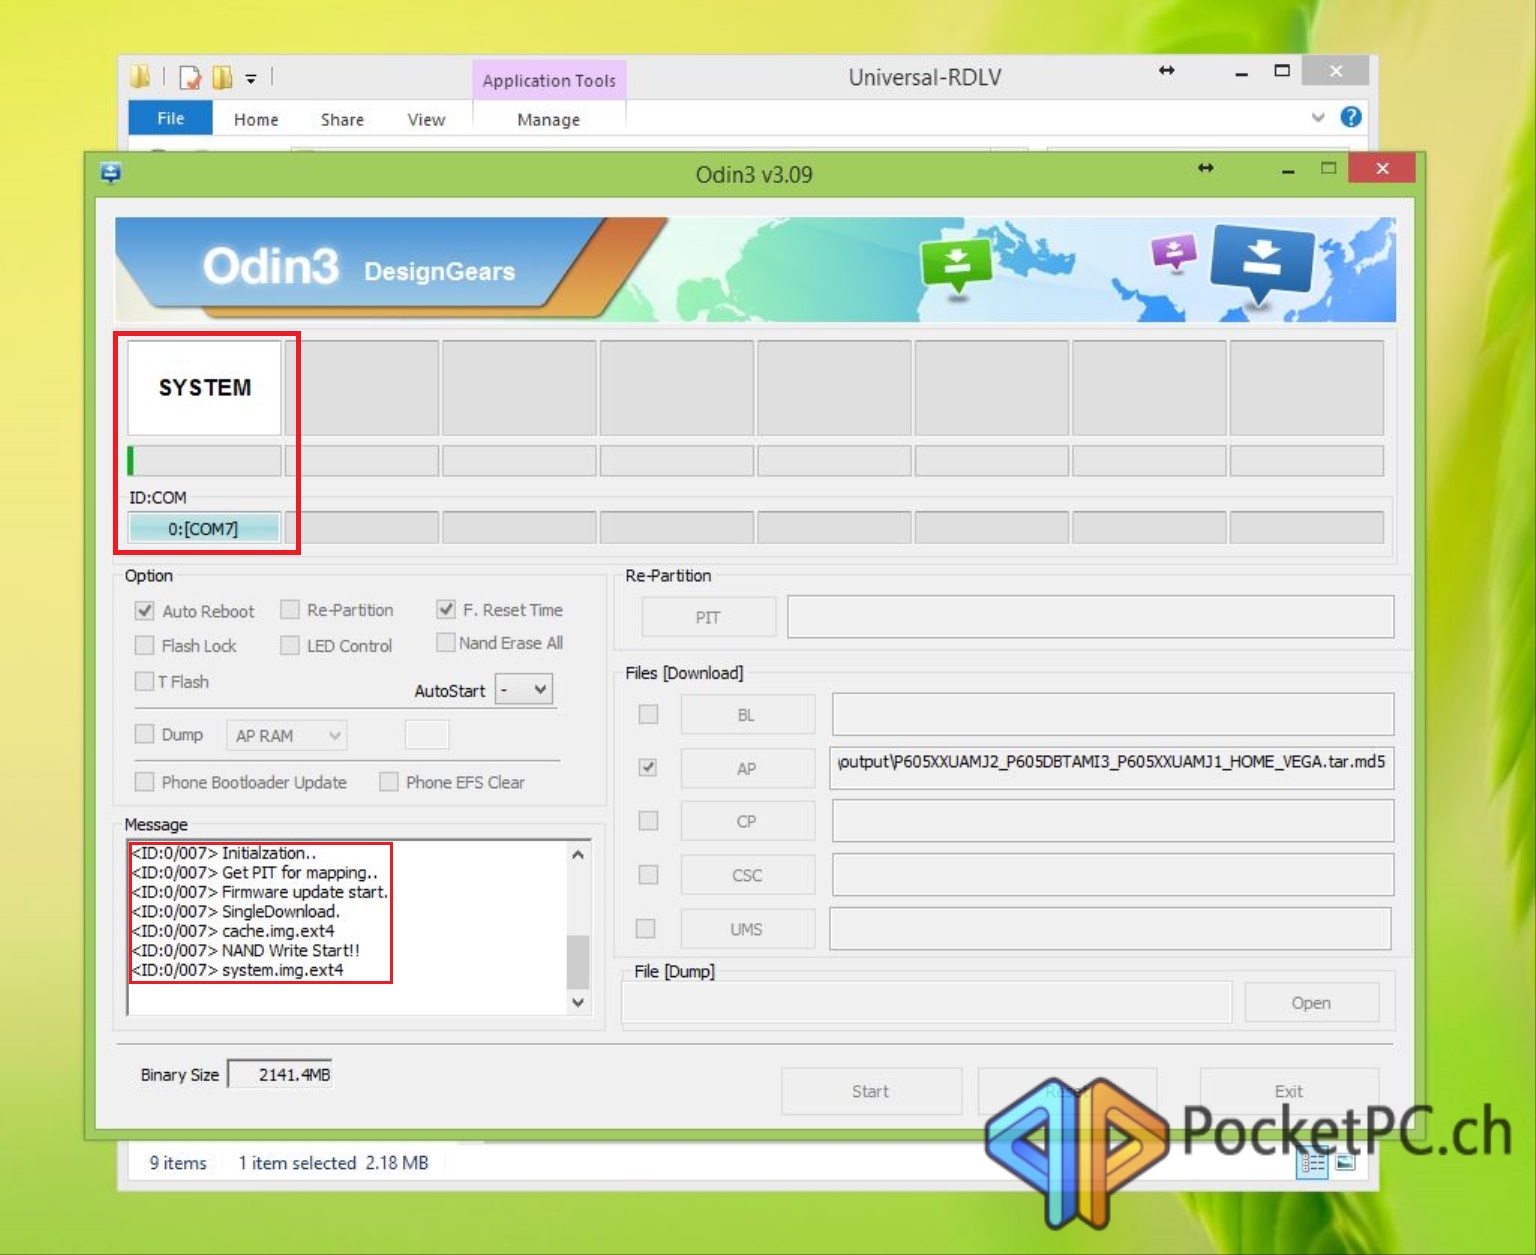Click the SYSTEM status box
Screen dimensions: 1536x1255
click(204, 388)
